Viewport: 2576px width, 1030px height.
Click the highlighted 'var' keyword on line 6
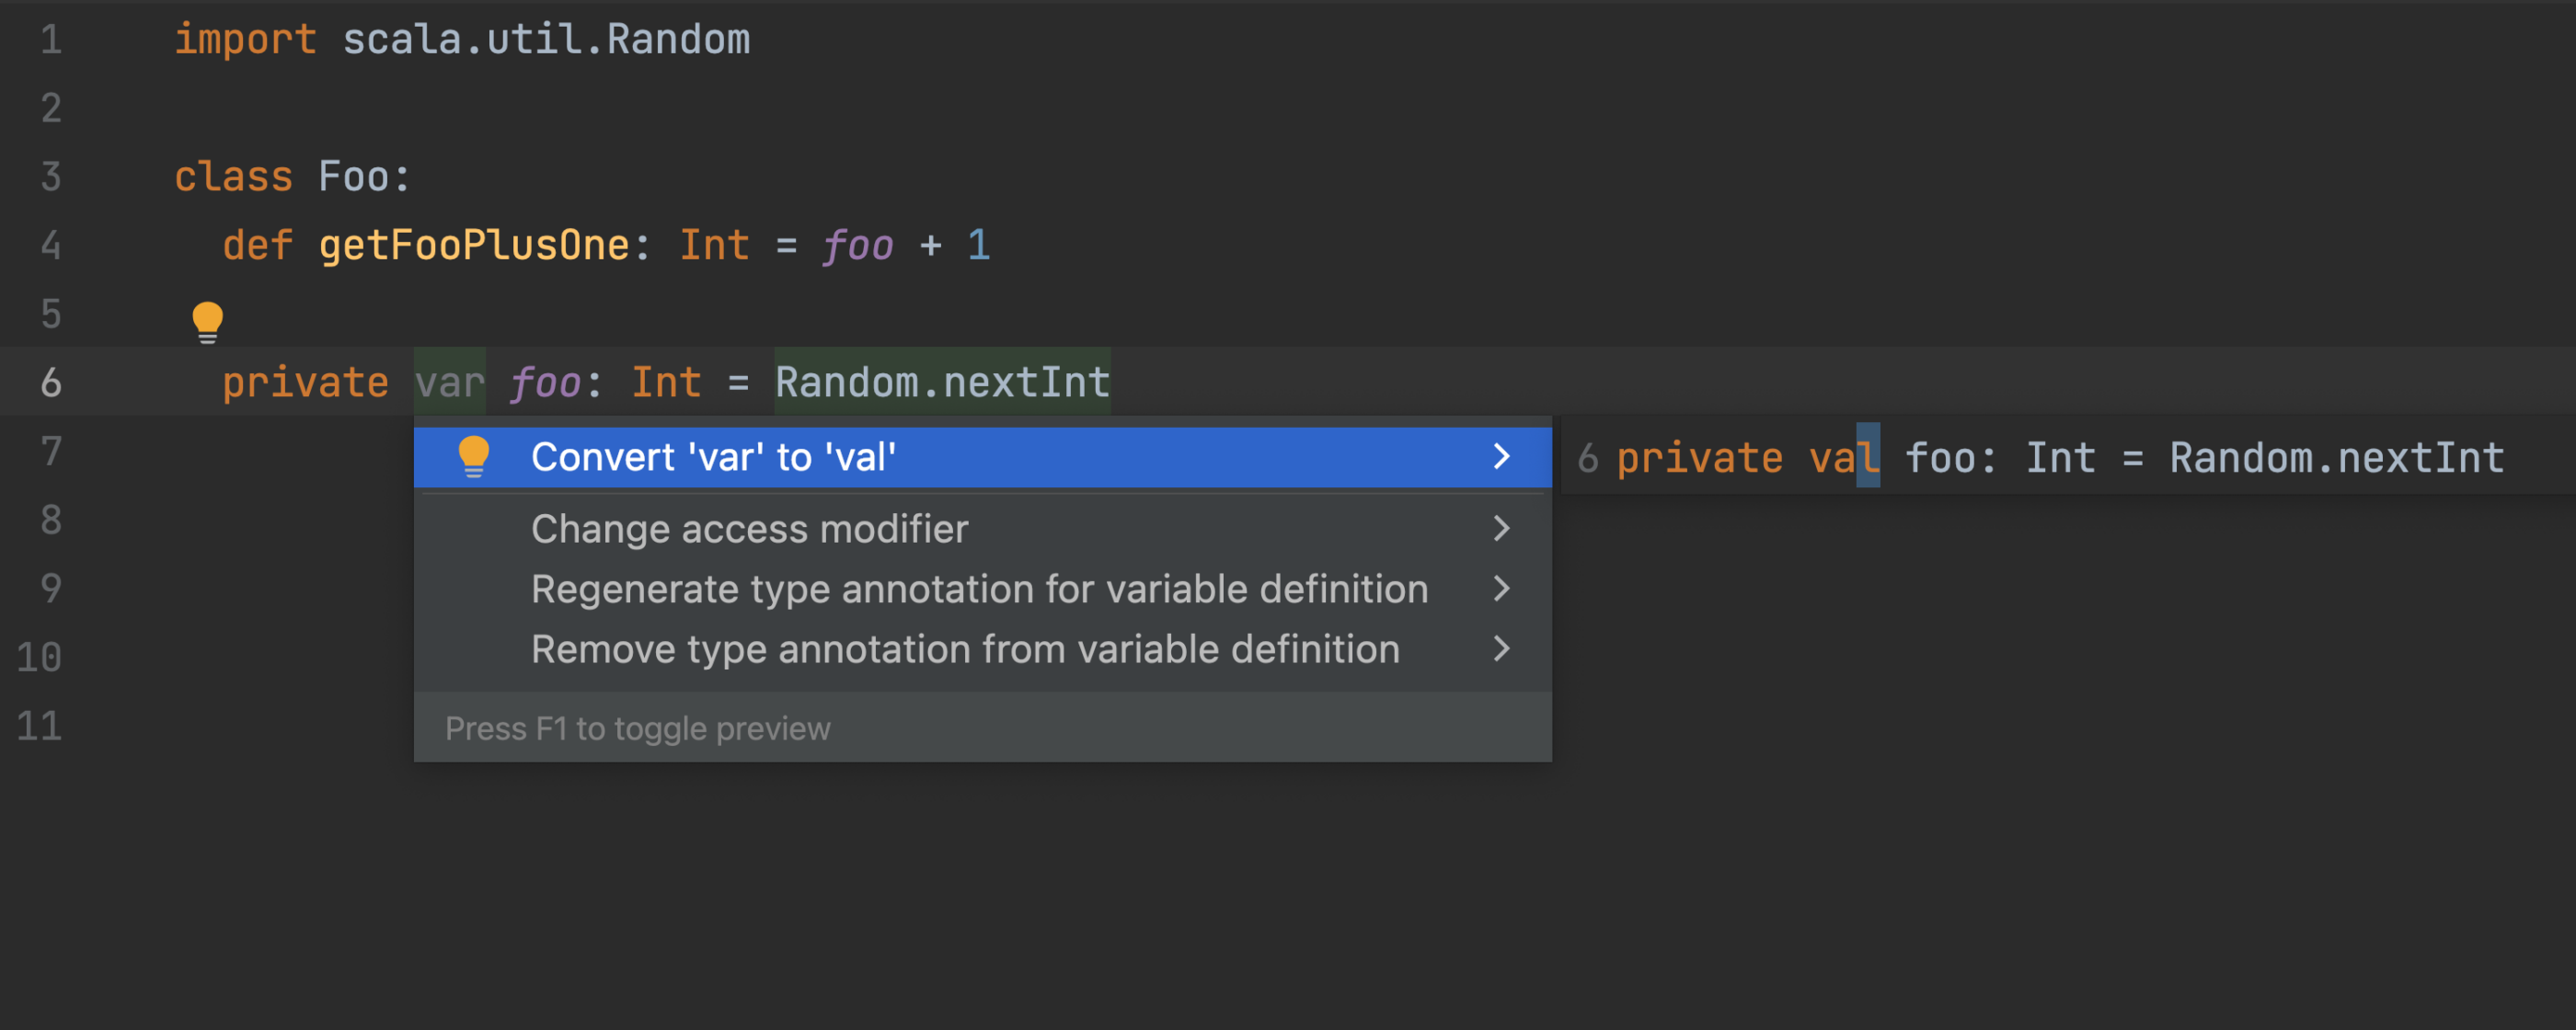(x=450, y=382)
